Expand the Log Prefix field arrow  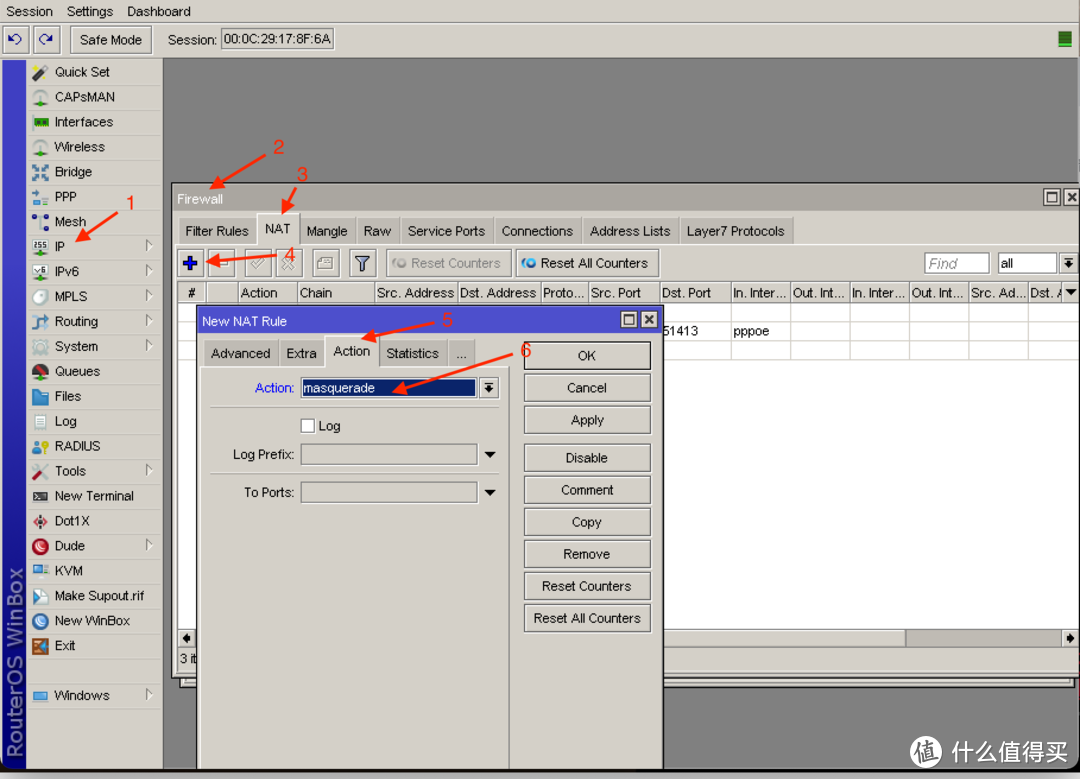coord(490,455)
